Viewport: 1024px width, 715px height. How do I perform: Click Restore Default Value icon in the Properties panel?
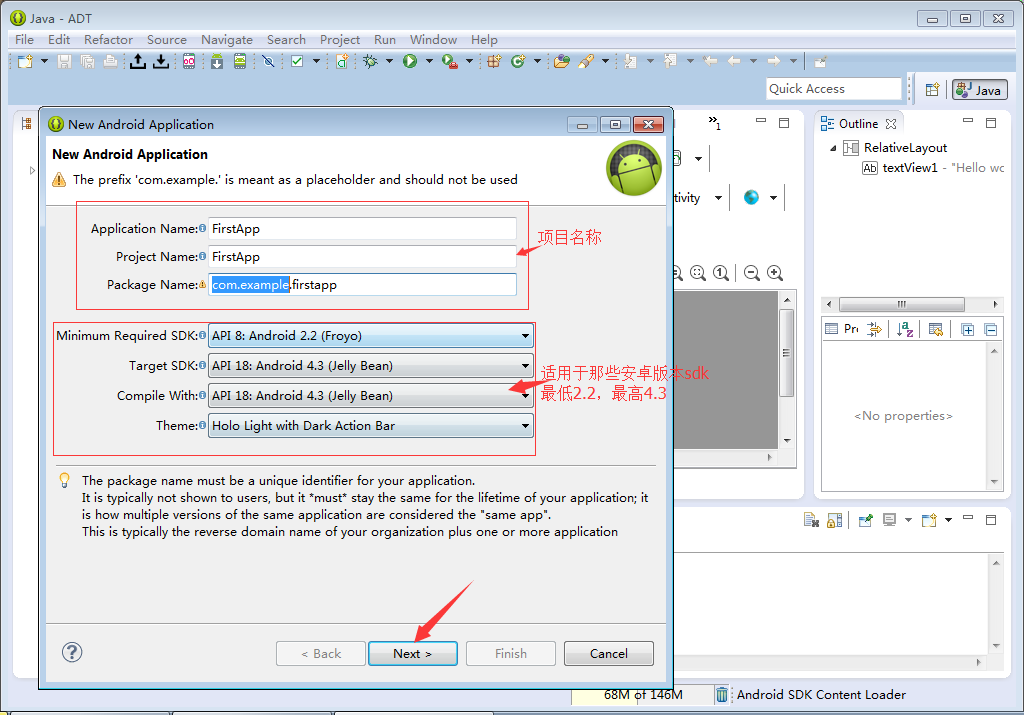936,330
